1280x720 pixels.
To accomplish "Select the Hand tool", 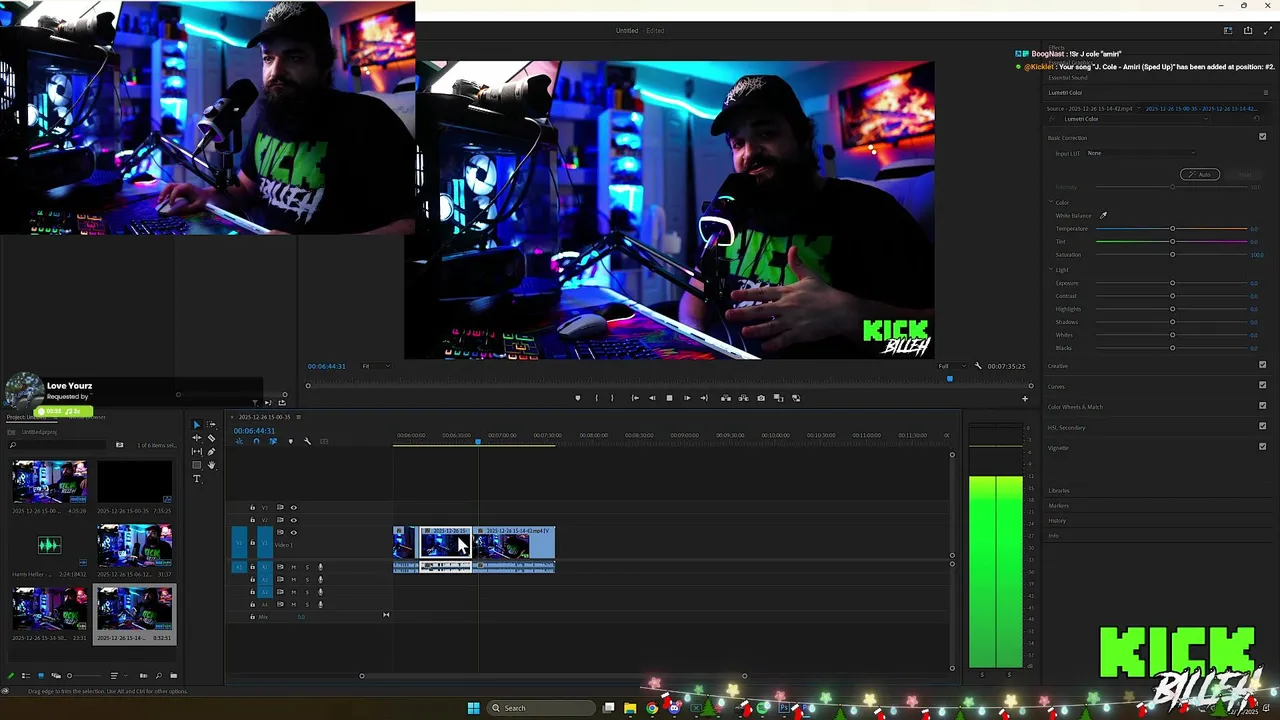I will pyautogui.click(x=211, y=465).
